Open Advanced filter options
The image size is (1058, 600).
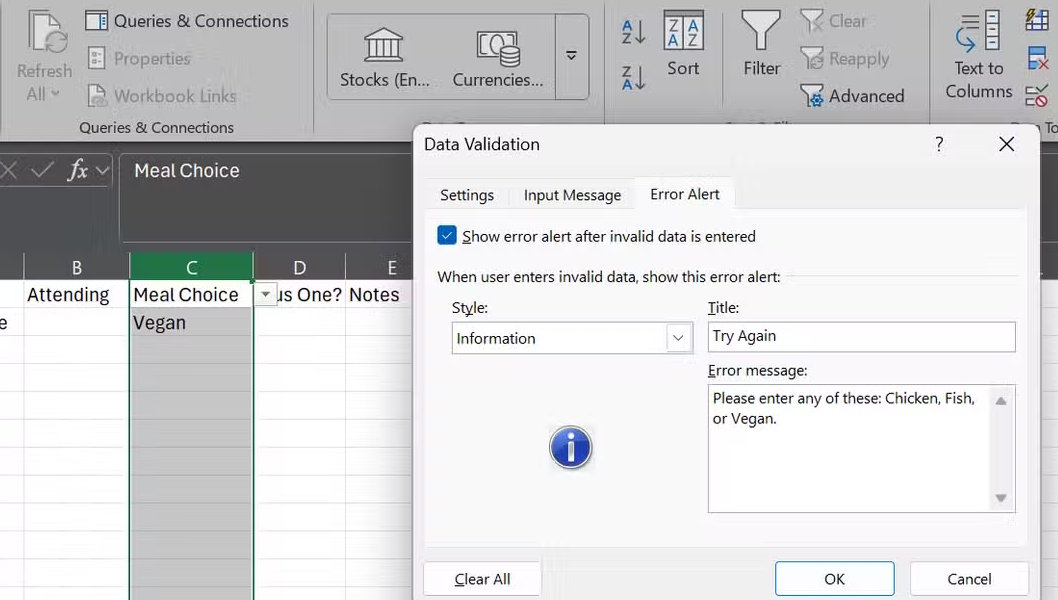point(852,96)
